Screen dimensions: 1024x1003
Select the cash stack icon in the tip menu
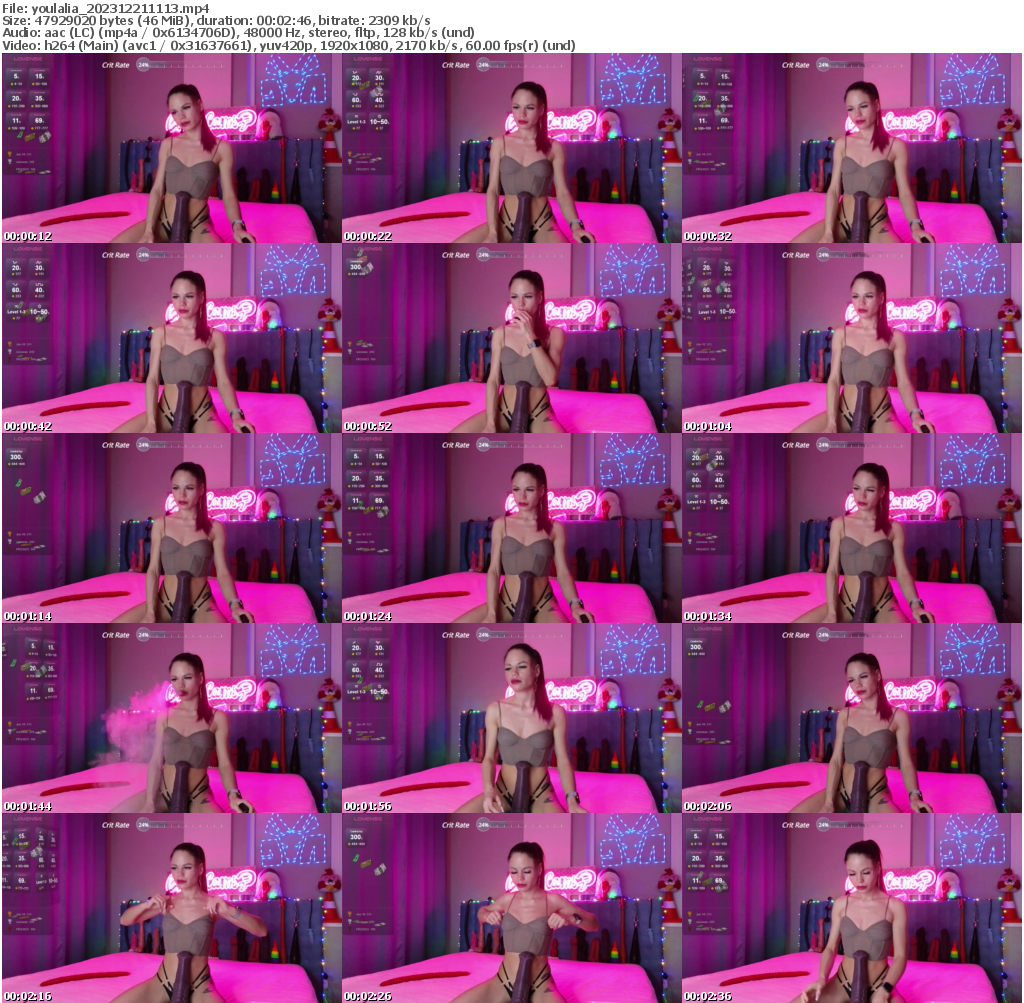[x=44, y=137]
